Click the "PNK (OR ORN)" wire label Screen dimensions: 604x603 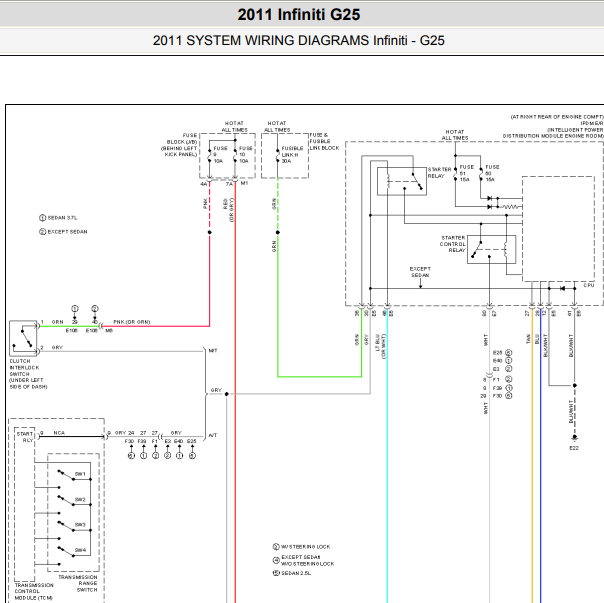click(132, 322)
